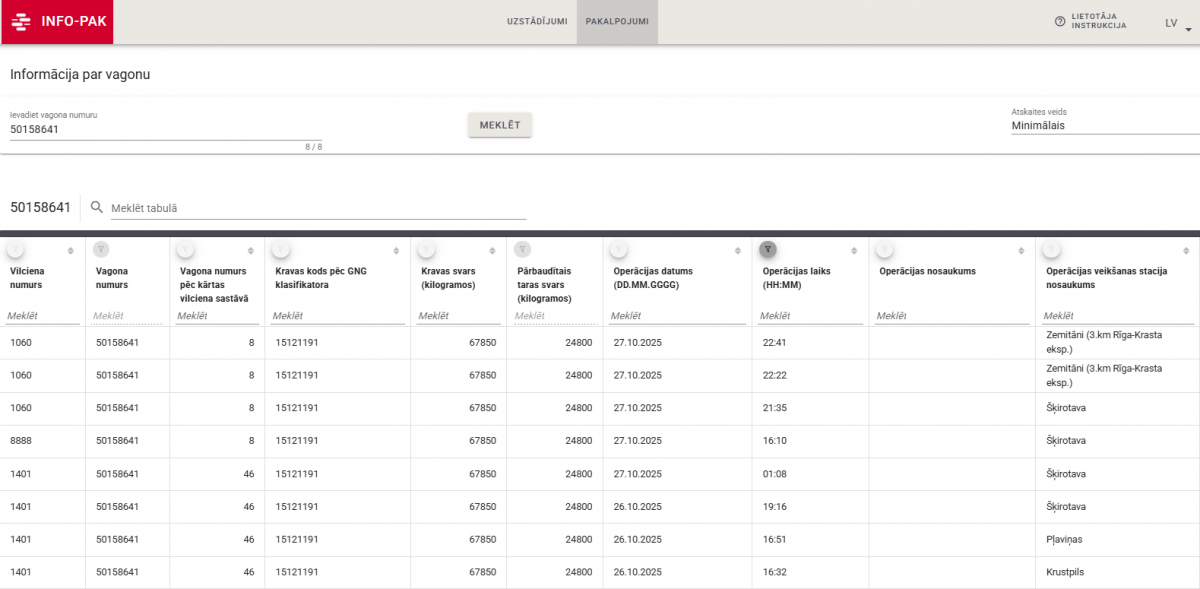Focus the Meklēt tabulā search field
Screen dimensions: 1200x589
(317, 208)
